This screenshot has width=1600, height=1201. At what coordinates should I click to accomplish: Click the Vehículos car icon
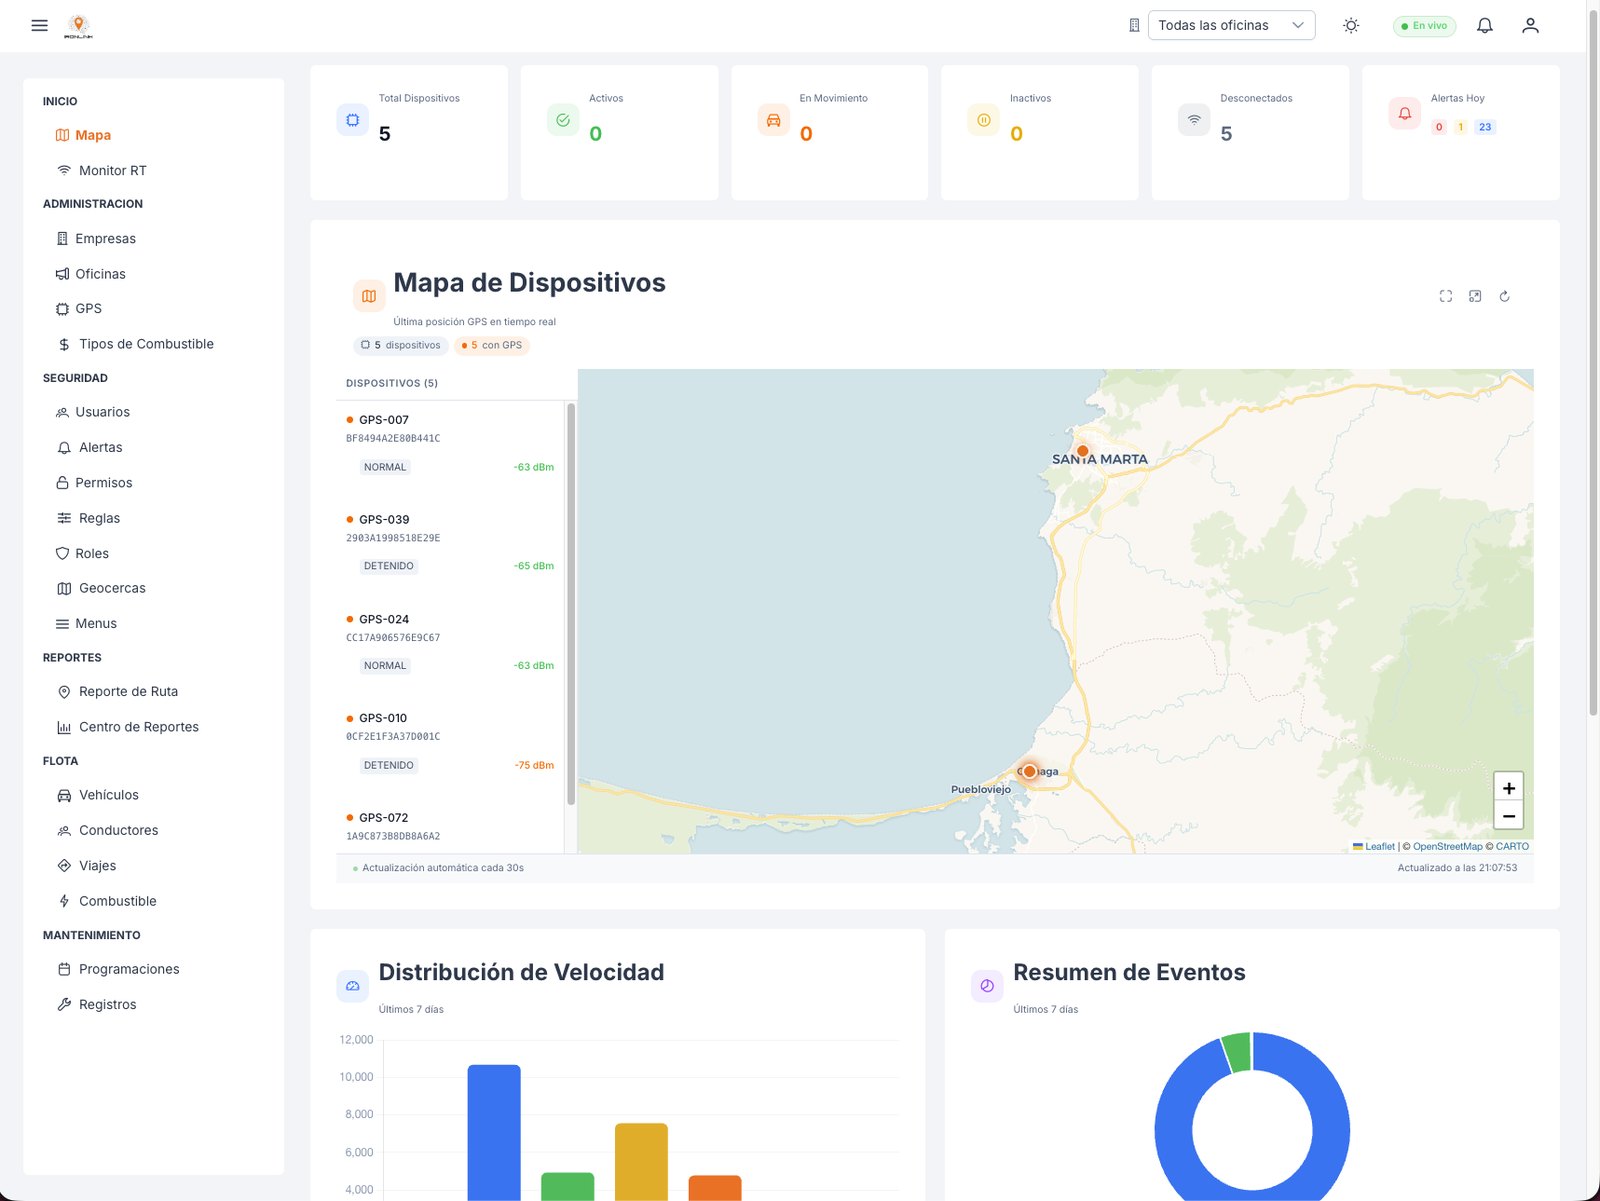pos(64,796)
